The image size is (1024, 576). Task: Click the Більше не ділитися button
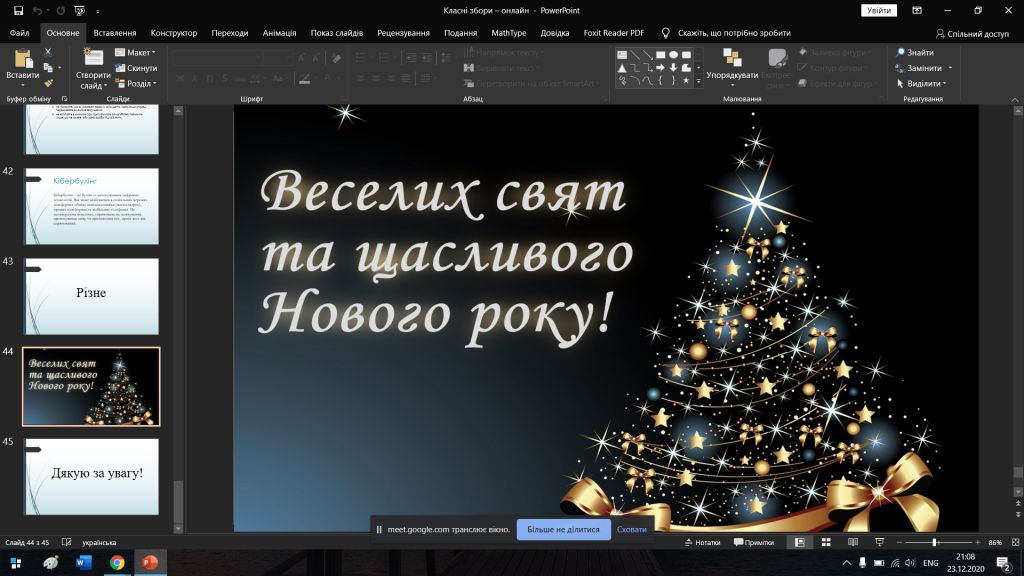coord(564,530)
